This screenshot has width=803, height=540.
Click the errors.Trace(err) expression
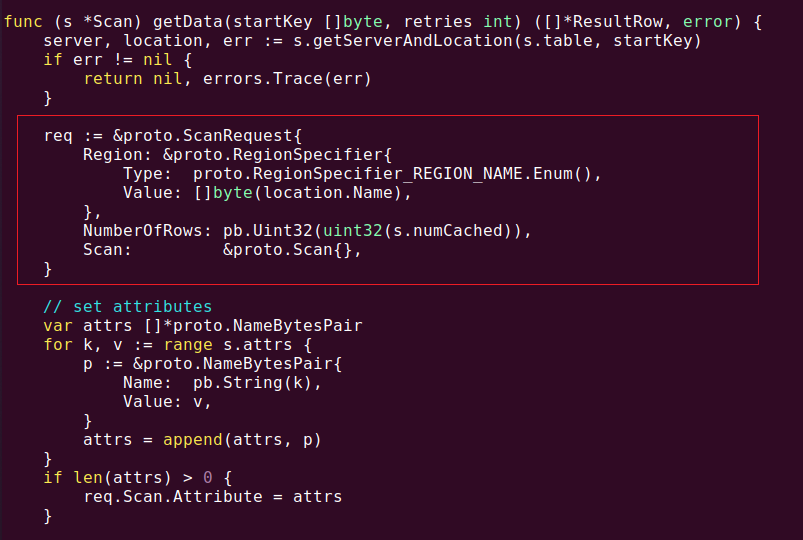[287, 79]
